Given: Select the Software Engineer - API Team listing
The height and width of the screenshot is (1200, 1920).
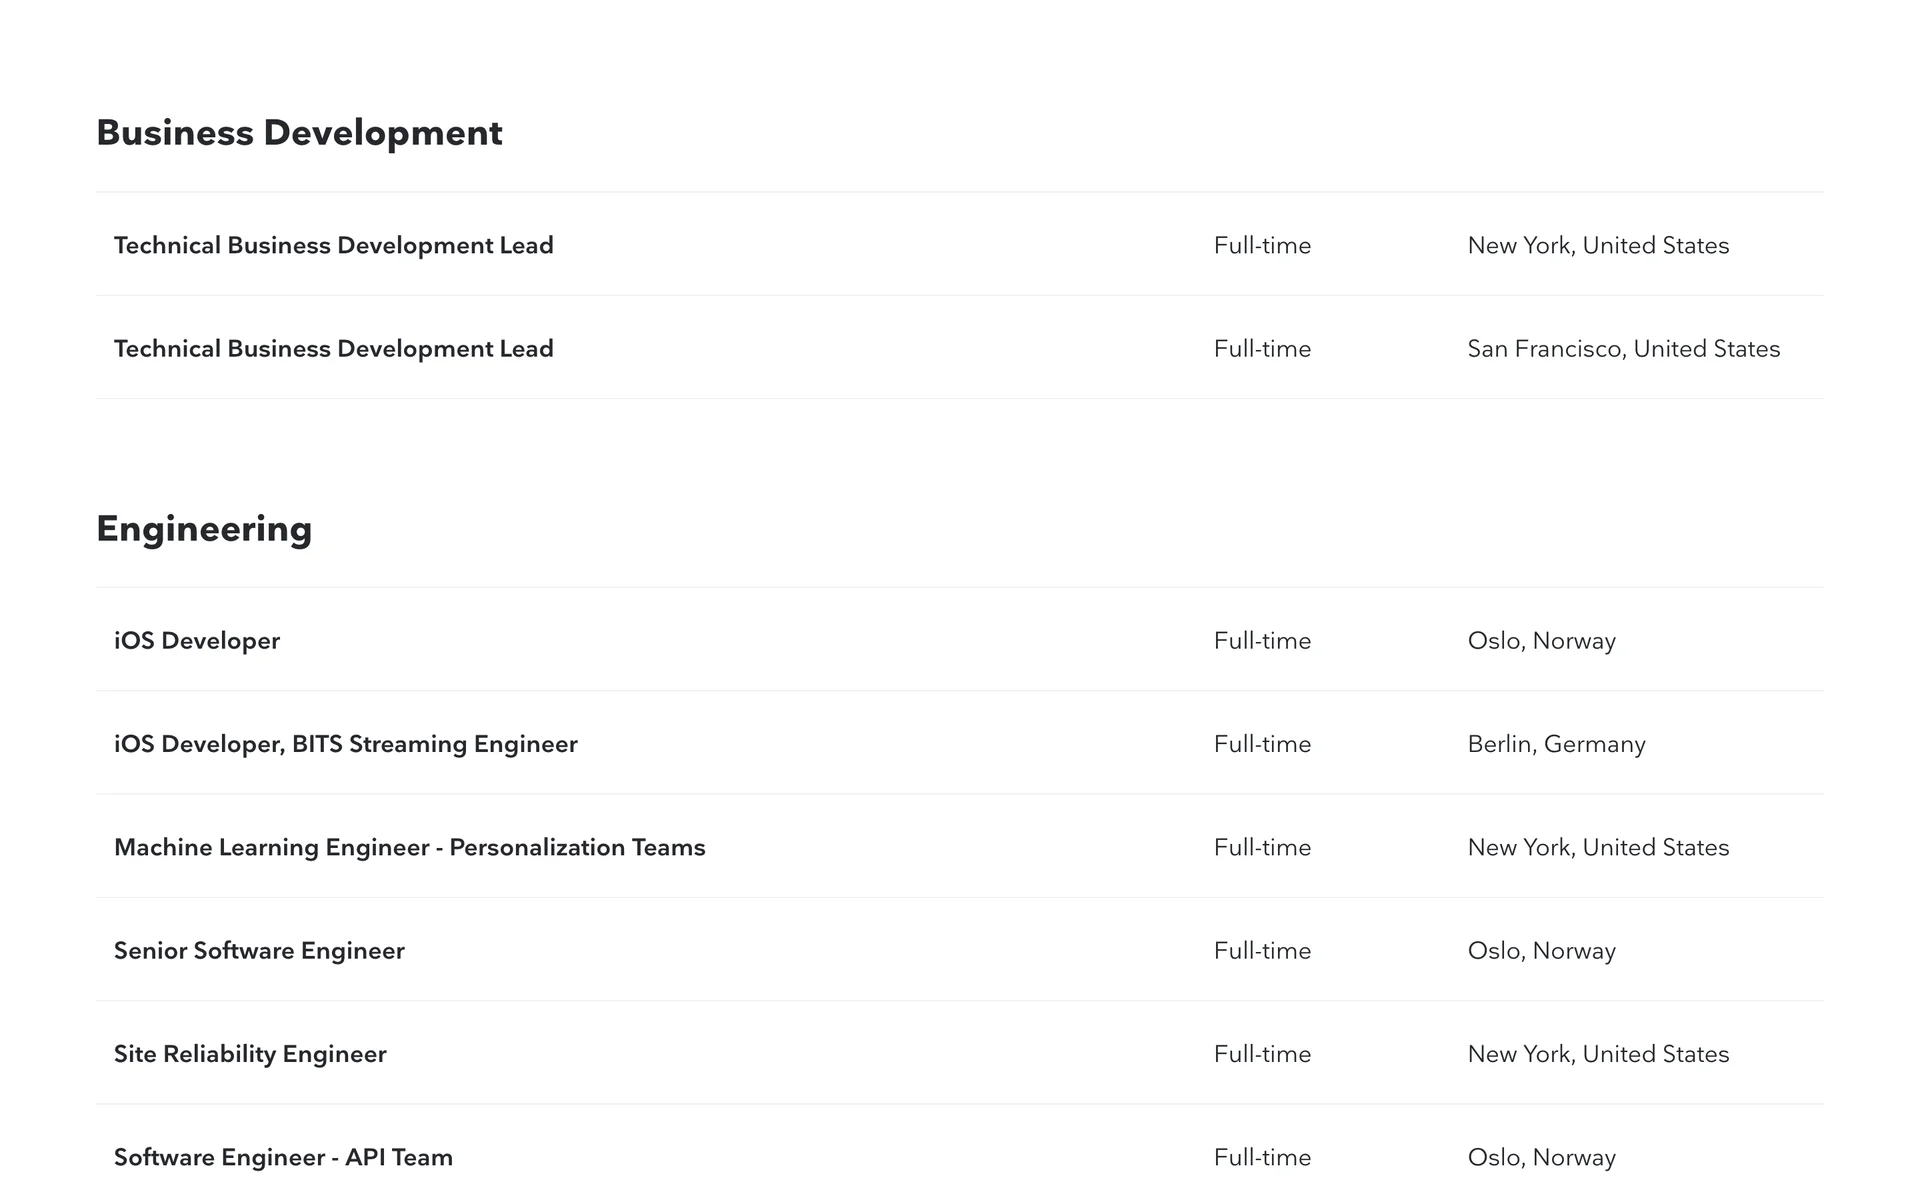Looking at the screenshot, I should pyautogui.click(x=283, y=1157).
